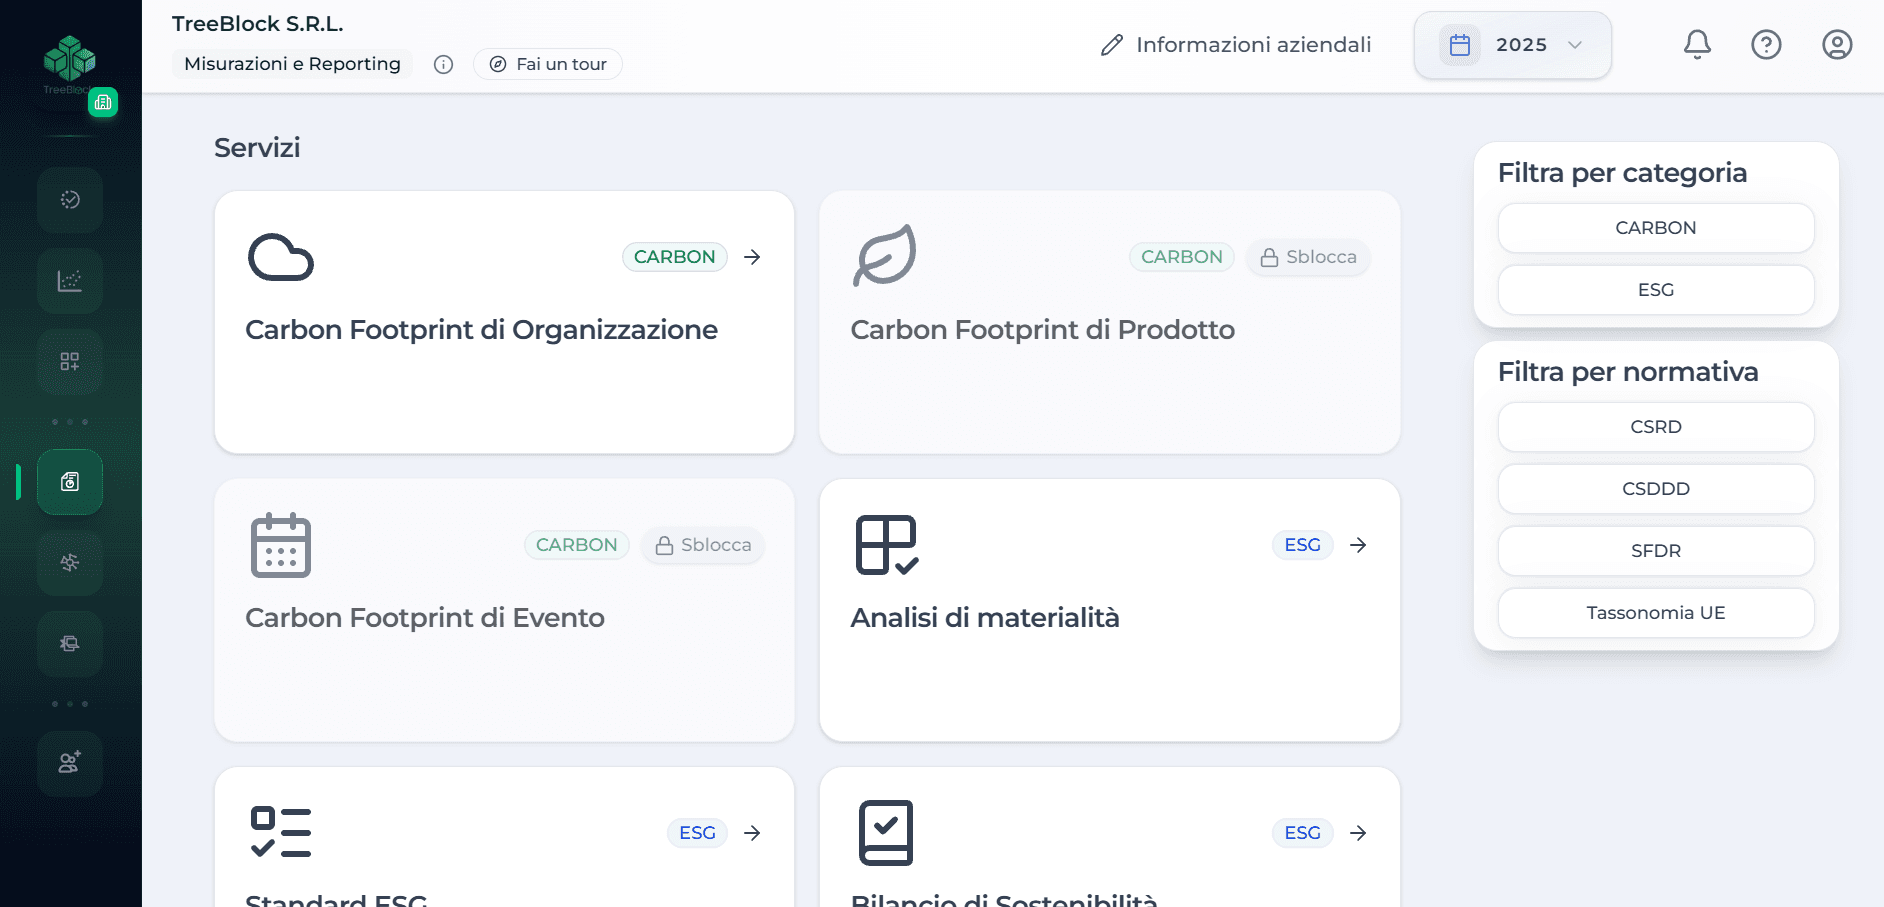Click Filtra per normativa heading
The width and height of the screenshot is (1884, 907).
point(1628,372)
